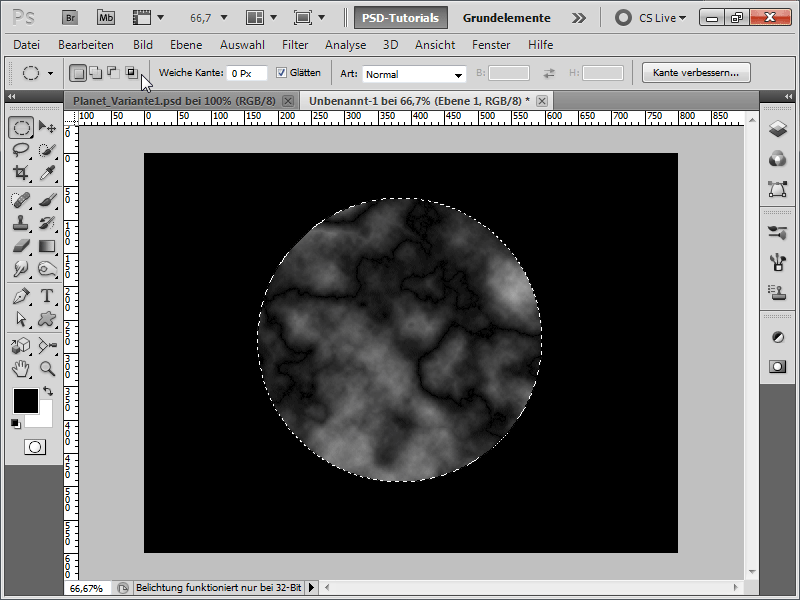Select the Path Selection tool
800x600 pixels.
tap(21, 319)
